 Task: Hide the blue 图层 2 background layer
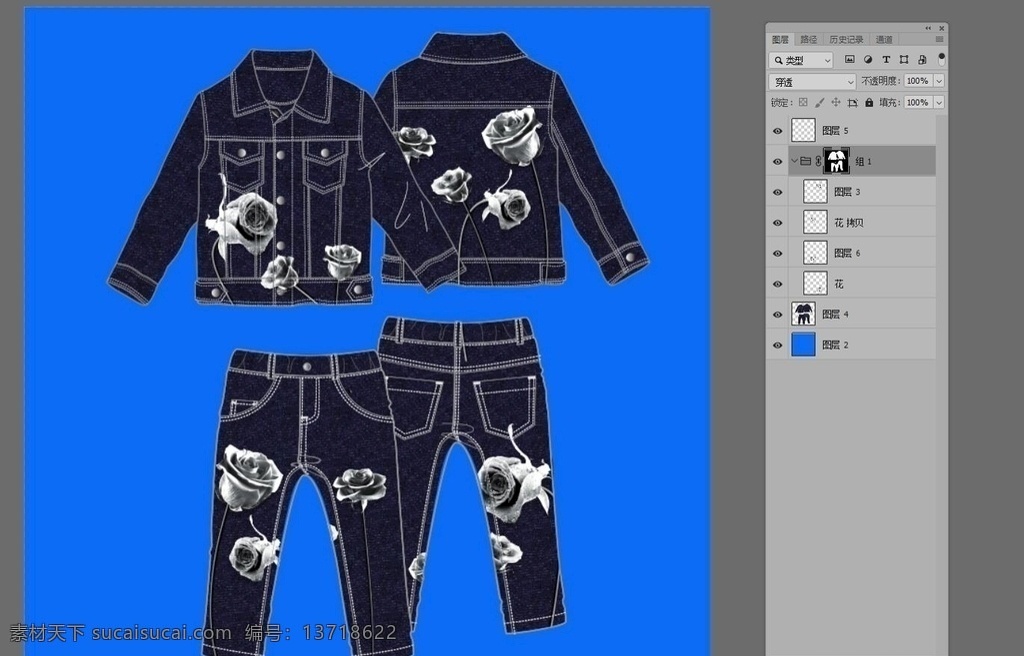point(777,345)
